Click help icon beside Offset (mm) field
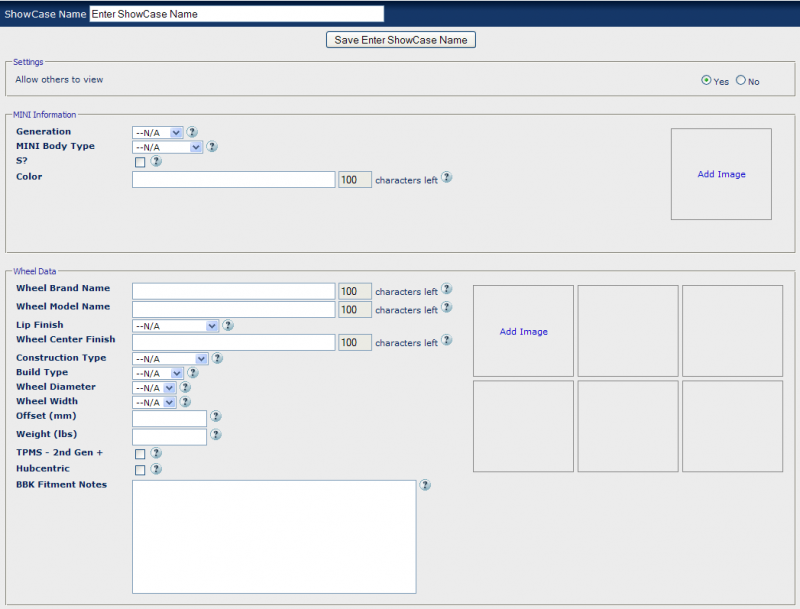 pos(216,417)
